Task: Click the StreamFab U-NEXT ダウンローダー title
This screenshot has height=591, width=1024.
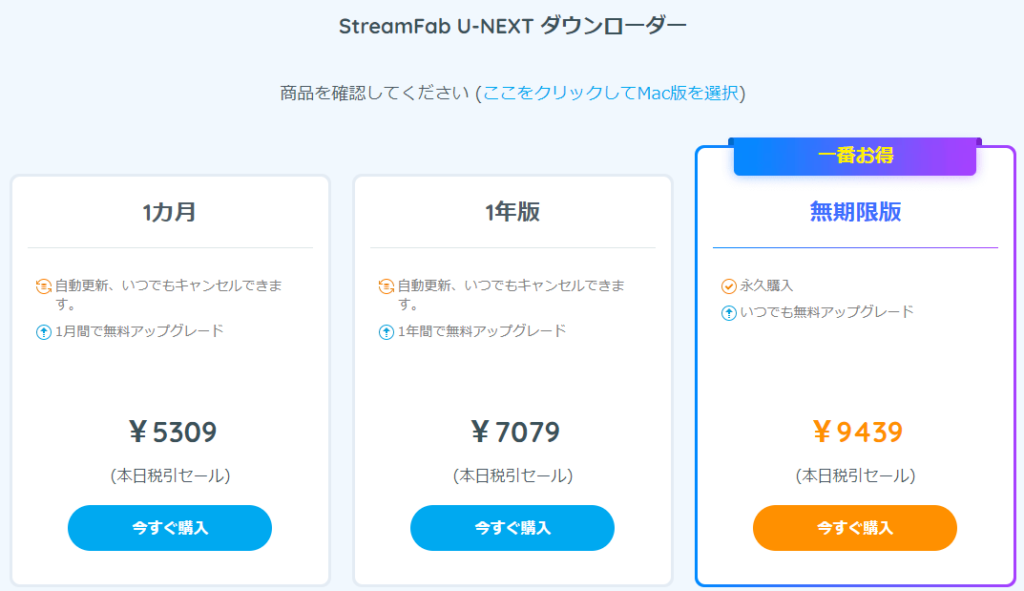Action: [x=513, y=26]
